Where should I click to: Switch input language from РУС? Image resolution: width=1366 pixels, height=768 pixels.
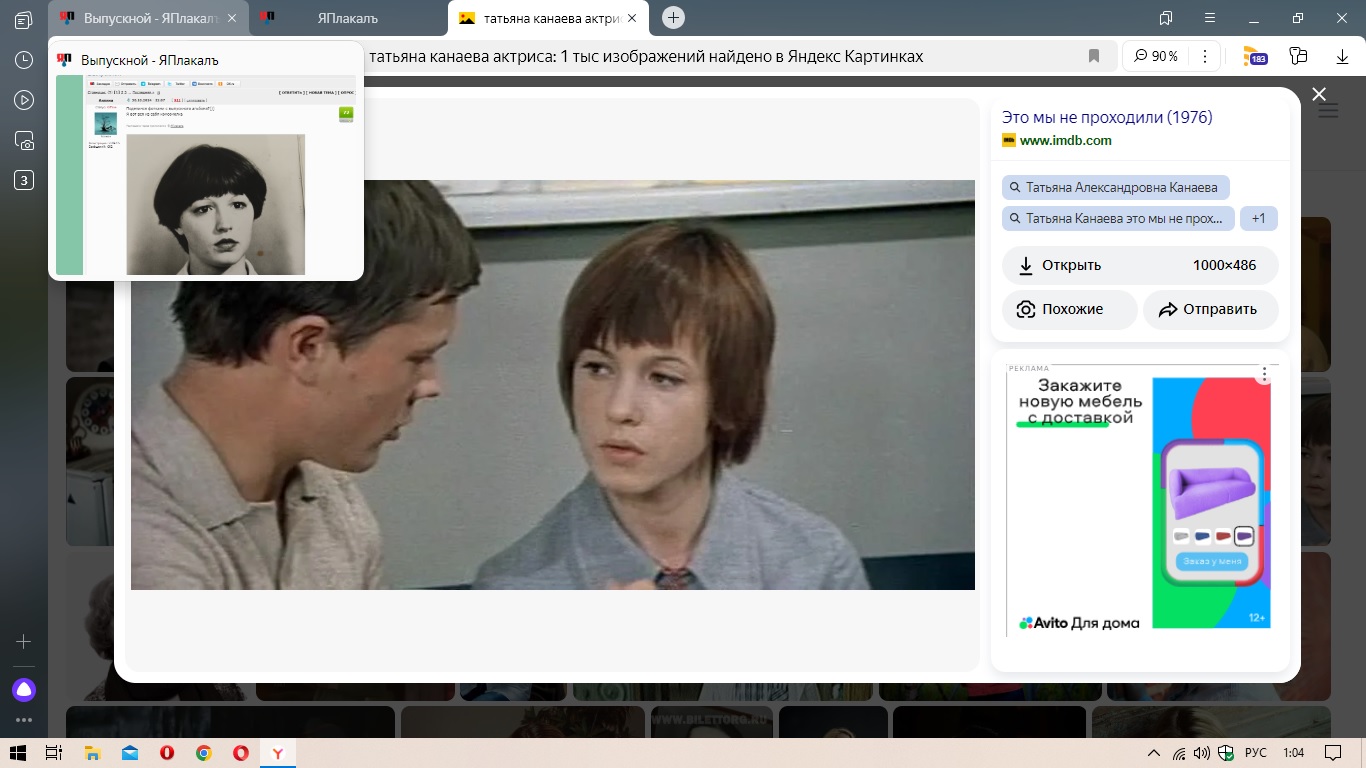(1255, 753)
